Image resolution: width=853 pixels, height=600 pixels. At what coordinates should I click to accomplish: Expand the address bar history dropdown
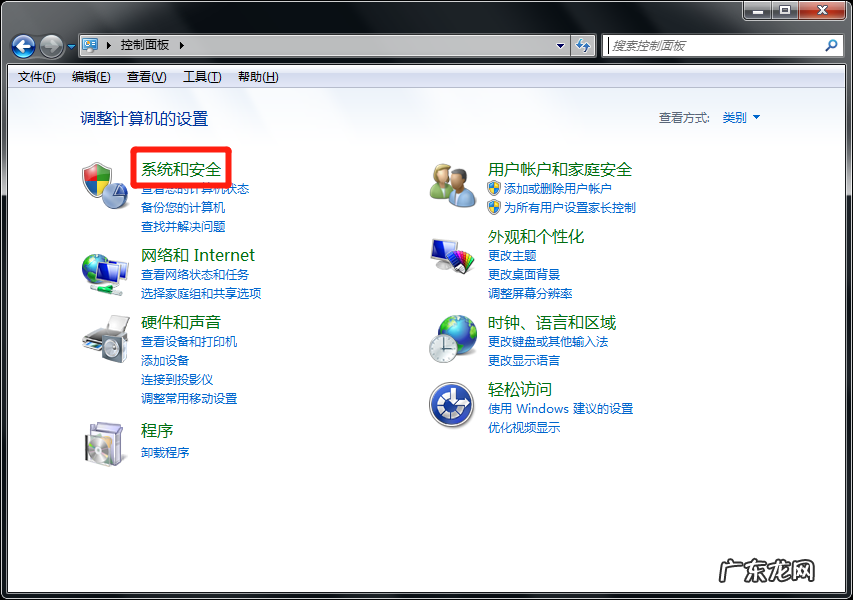560,46
